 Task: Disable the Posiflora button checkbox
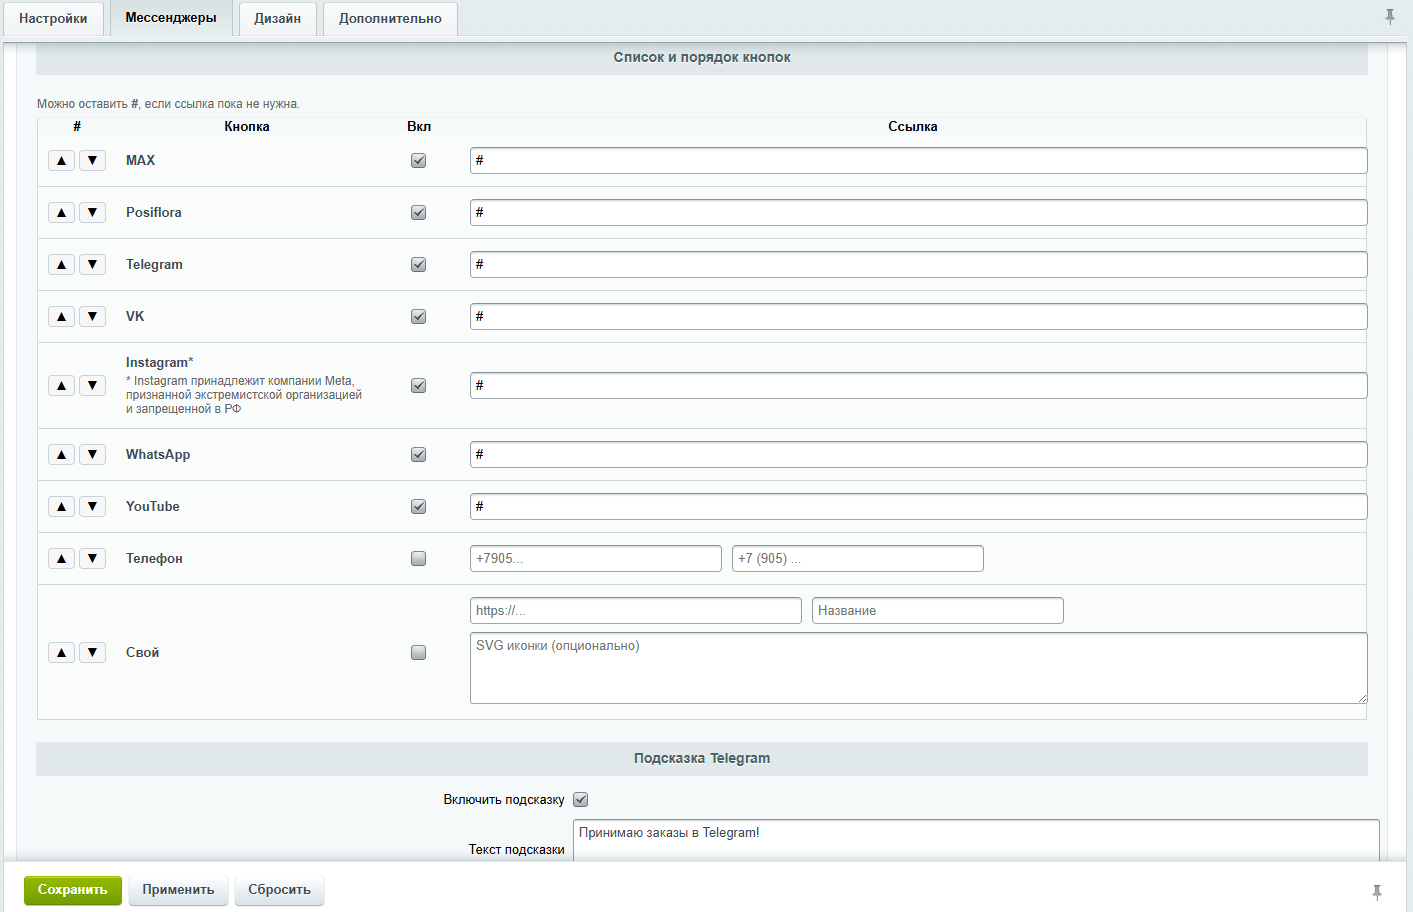coord(419,212)
